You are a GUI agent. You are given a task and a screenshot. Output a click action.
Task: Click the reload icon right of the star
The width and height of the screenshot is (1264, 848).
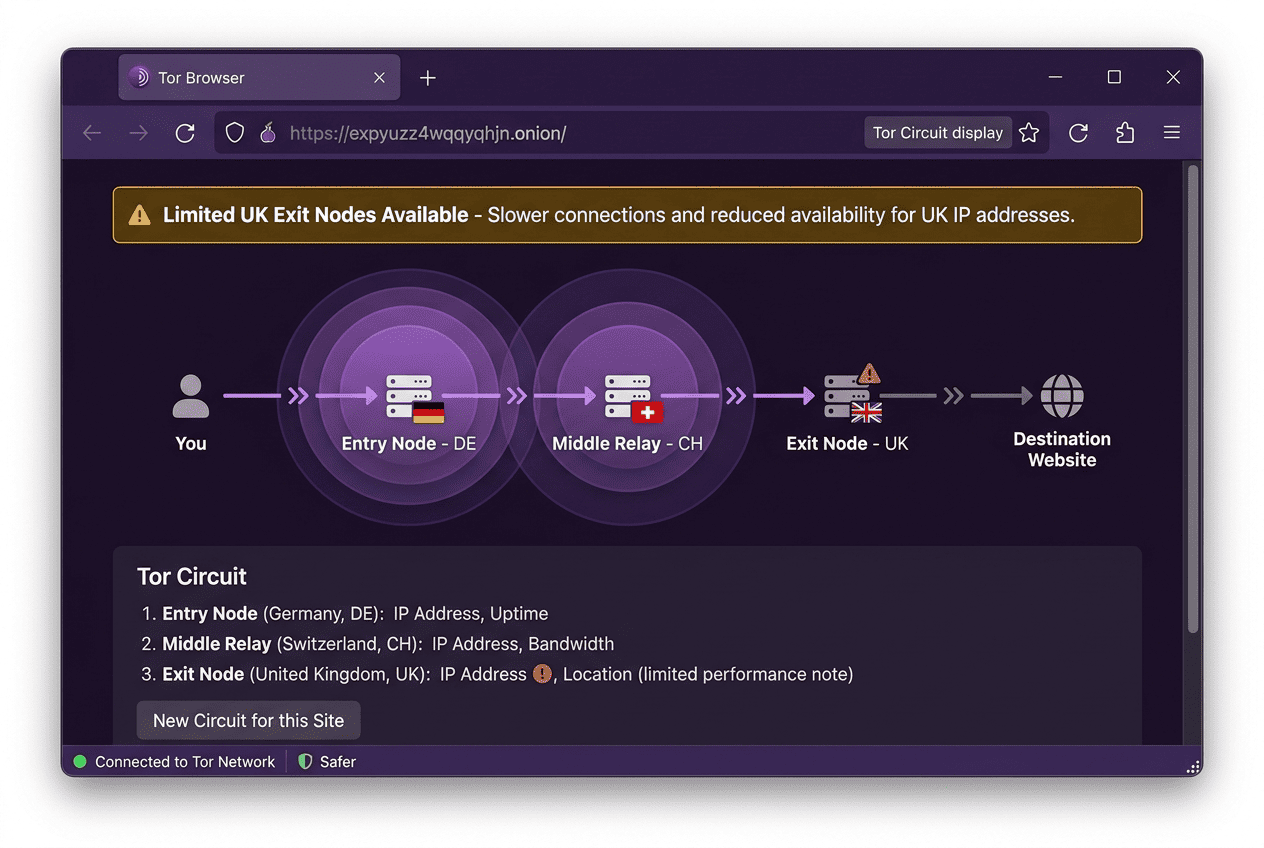tap(1078, 133)
